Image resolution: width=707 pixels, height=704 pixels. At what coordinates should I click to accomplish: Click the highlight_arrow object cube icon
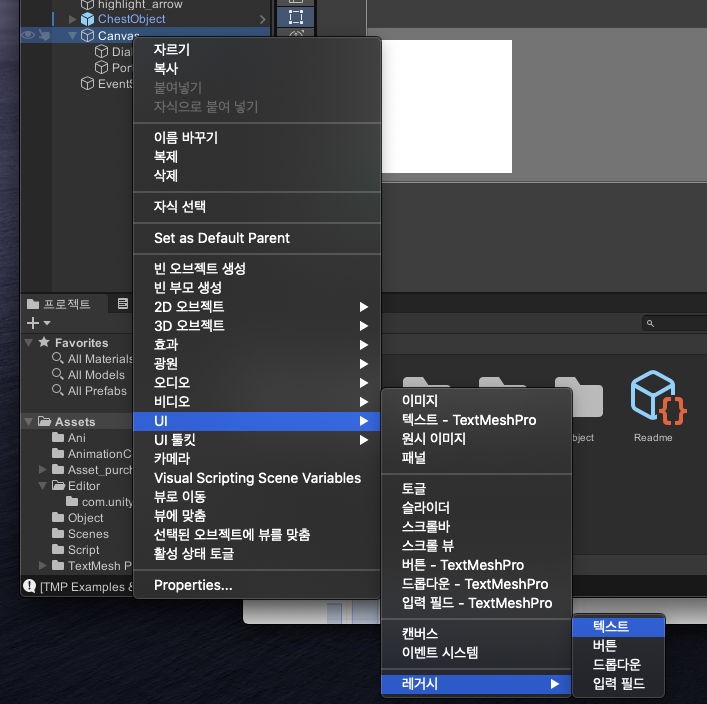pyautogui.click(x=87, y=5)
